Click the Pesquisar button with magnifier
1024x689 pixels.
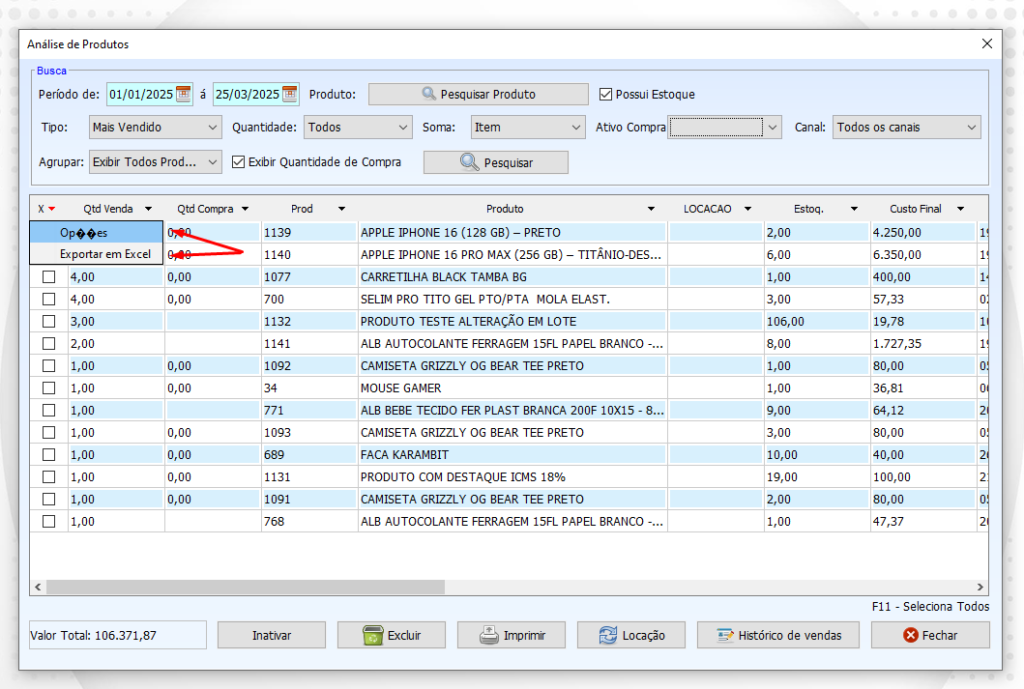point(496,163)
